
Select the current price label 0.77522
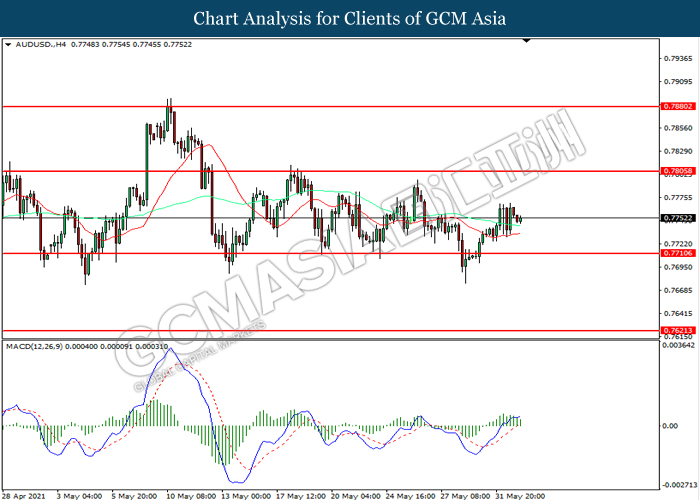(678, 218)
